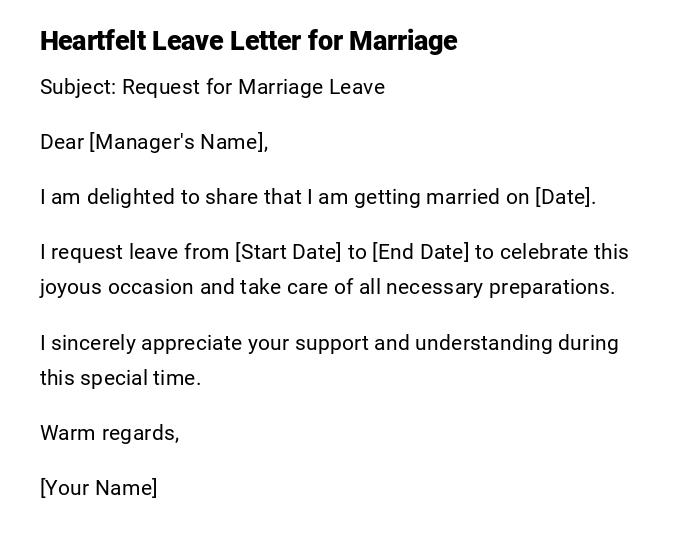Click the word "delighted"
The image size is (700, 550).
point(130,197)
